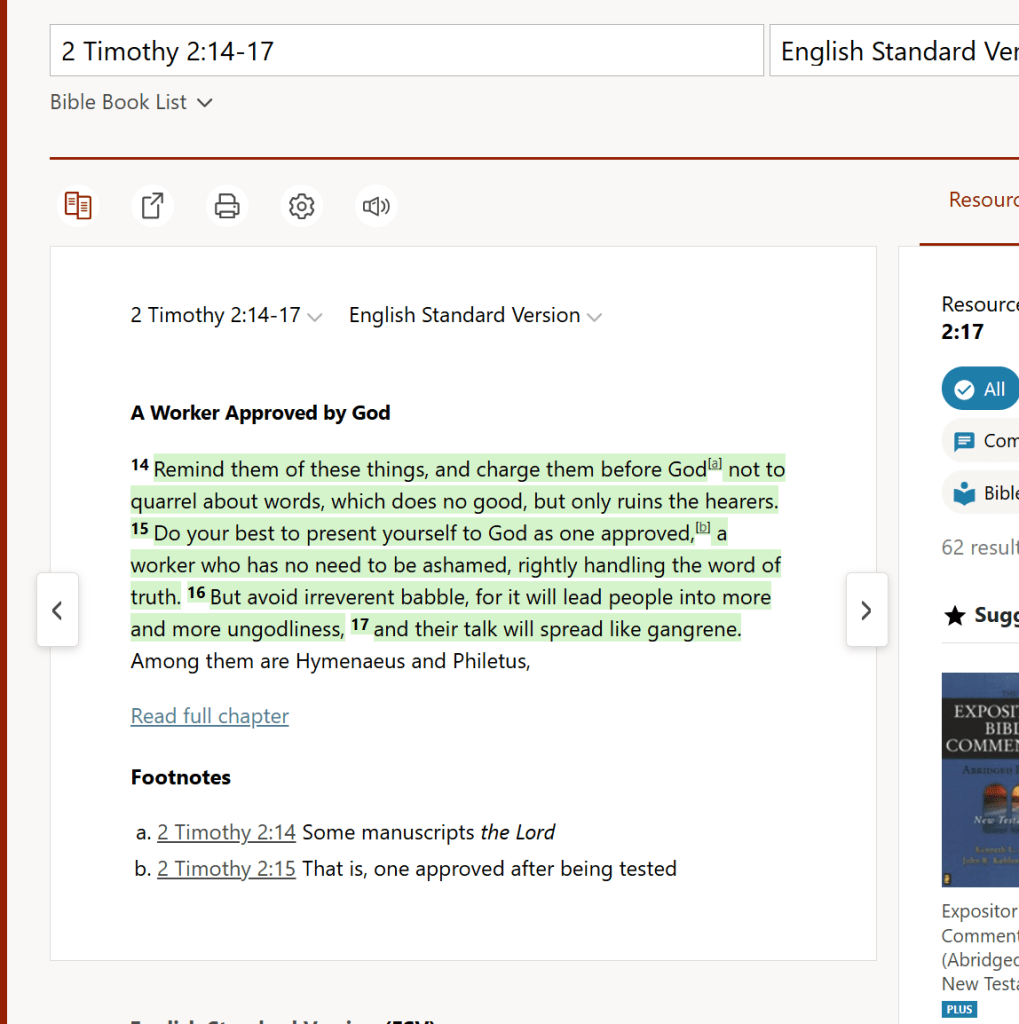Toggle parallel Bible view icon
The width and height of the screenshot is (1019, 1024).
click(78, 206)
